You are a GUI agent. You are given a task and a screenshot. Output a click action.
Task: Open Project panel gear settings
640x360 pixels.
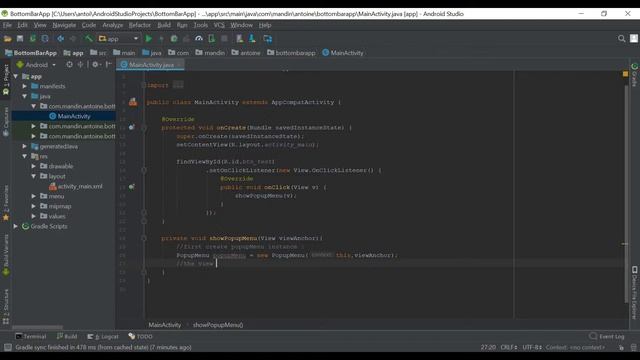click(95, 64)
